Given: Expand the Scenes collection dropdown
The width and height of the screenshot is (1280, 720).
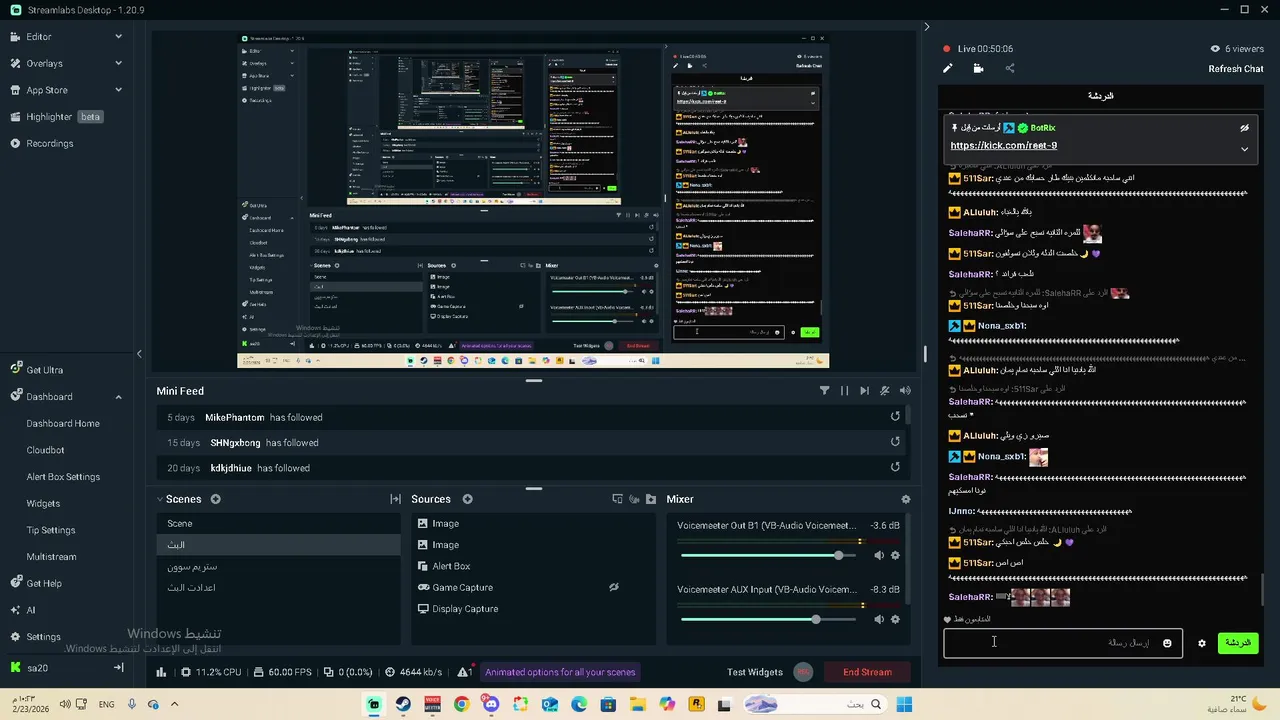Looking at the screenshot, I should [160, 499].
